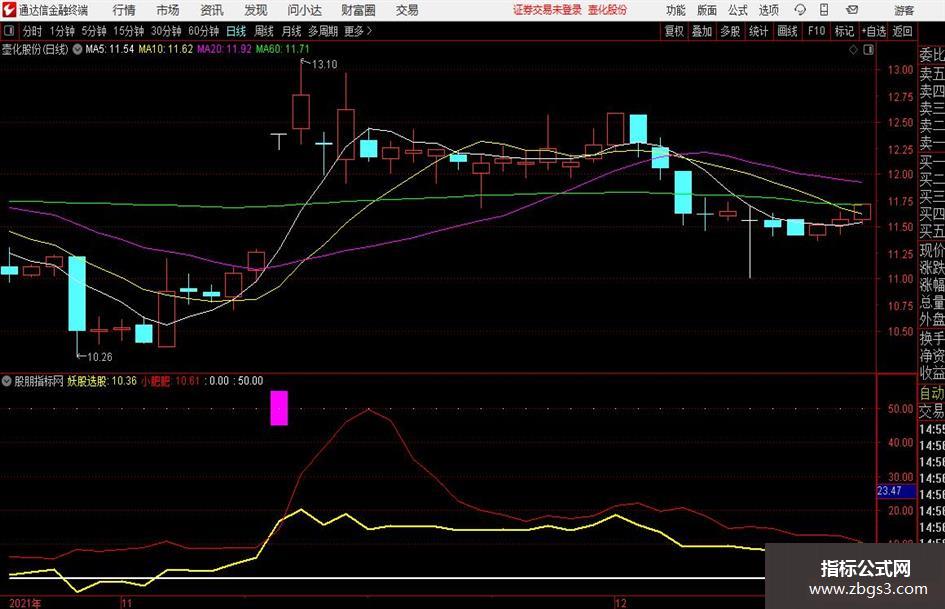Open the 发现 menu
This screenshot has height=609, width=945.
[256, 10]
